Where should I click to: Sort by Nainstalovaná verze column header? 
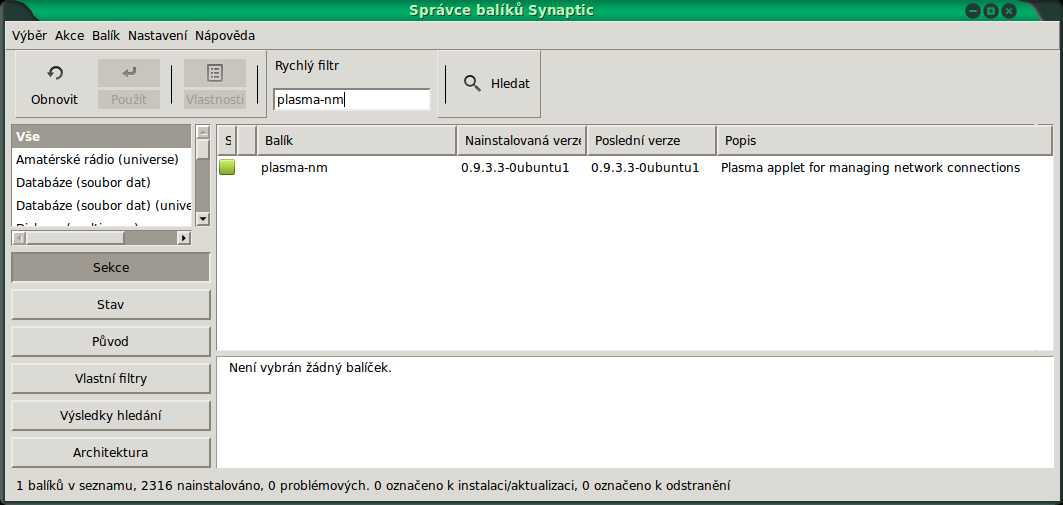pyautogui.click(x=521, y=141)
